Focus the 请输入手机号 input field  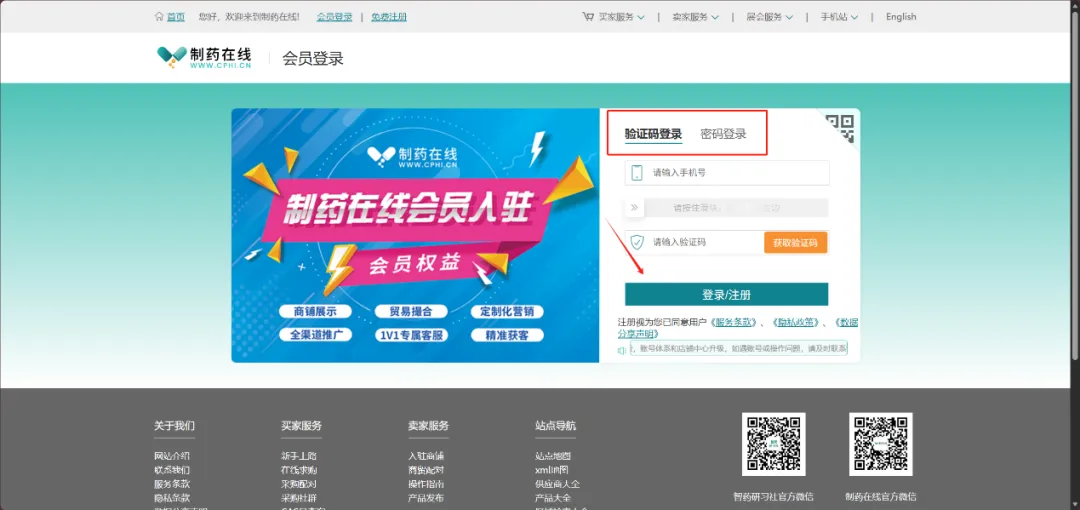(x=727, y=173)
